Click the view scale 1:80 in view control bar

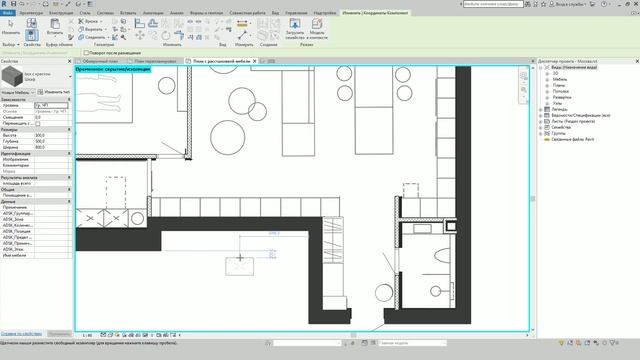point(87,336)
